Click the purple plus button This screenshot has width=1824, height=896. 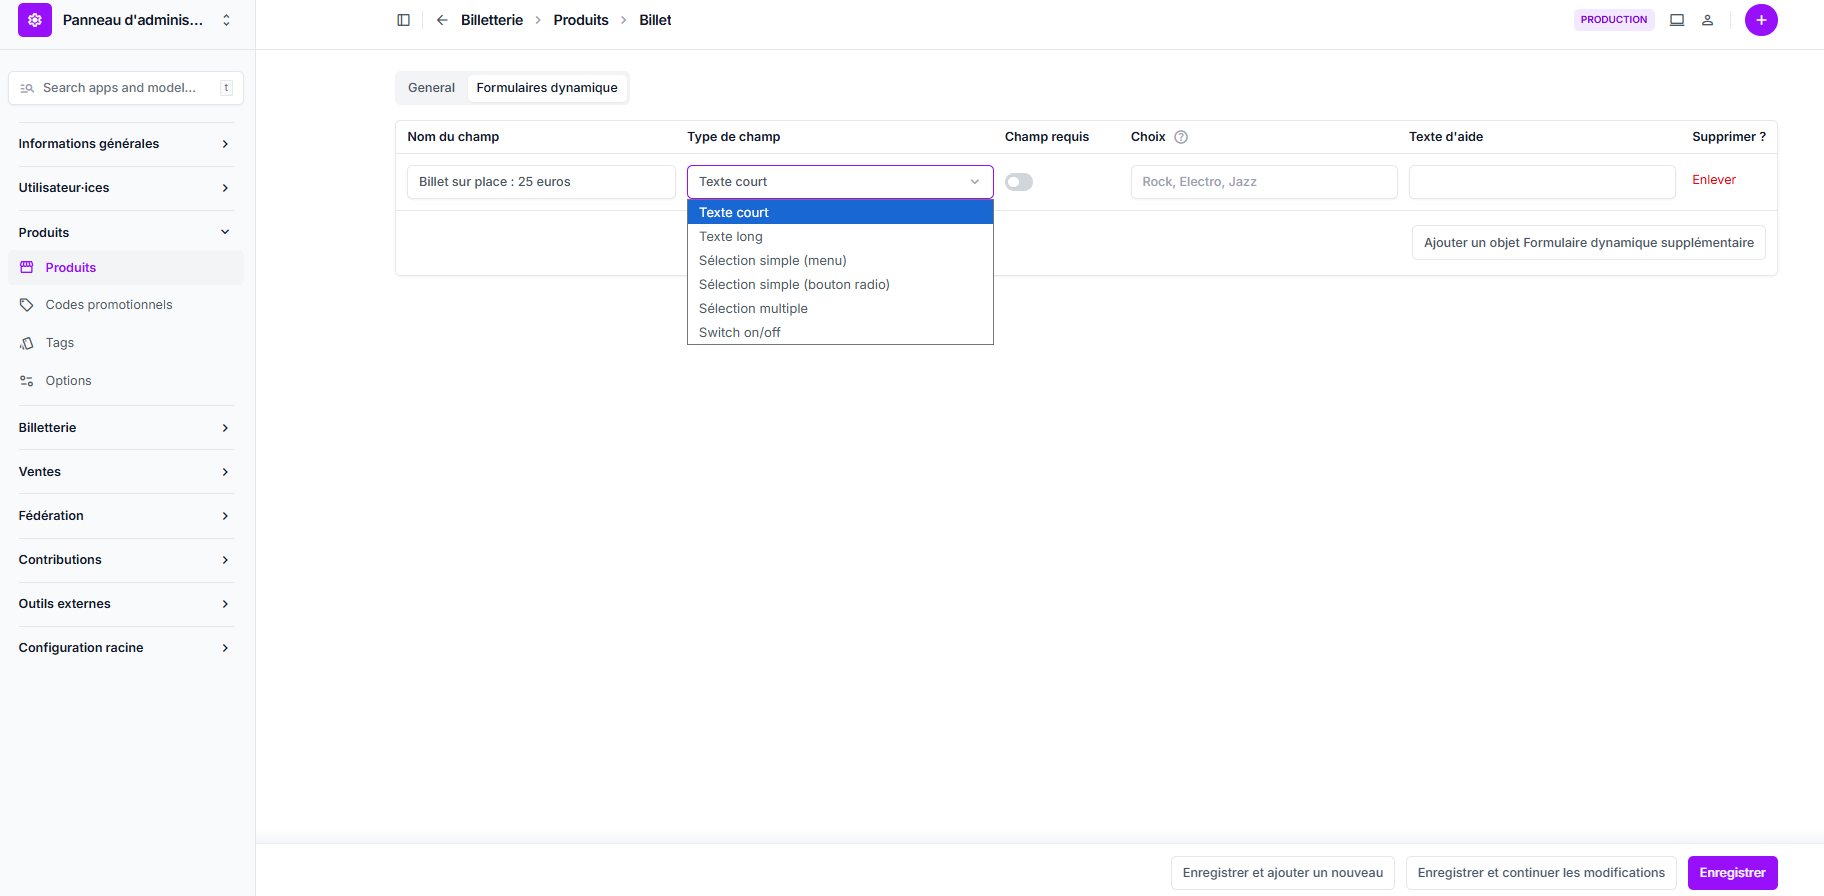1761,20
